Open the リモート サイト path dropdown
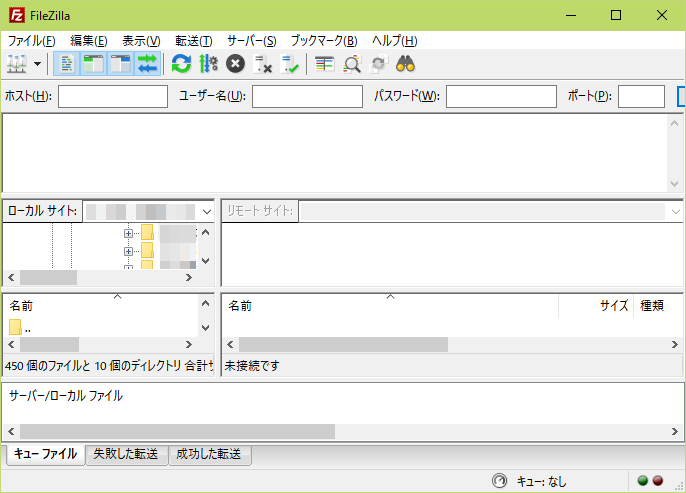This screenshot has width=686, height=493. 676,212
